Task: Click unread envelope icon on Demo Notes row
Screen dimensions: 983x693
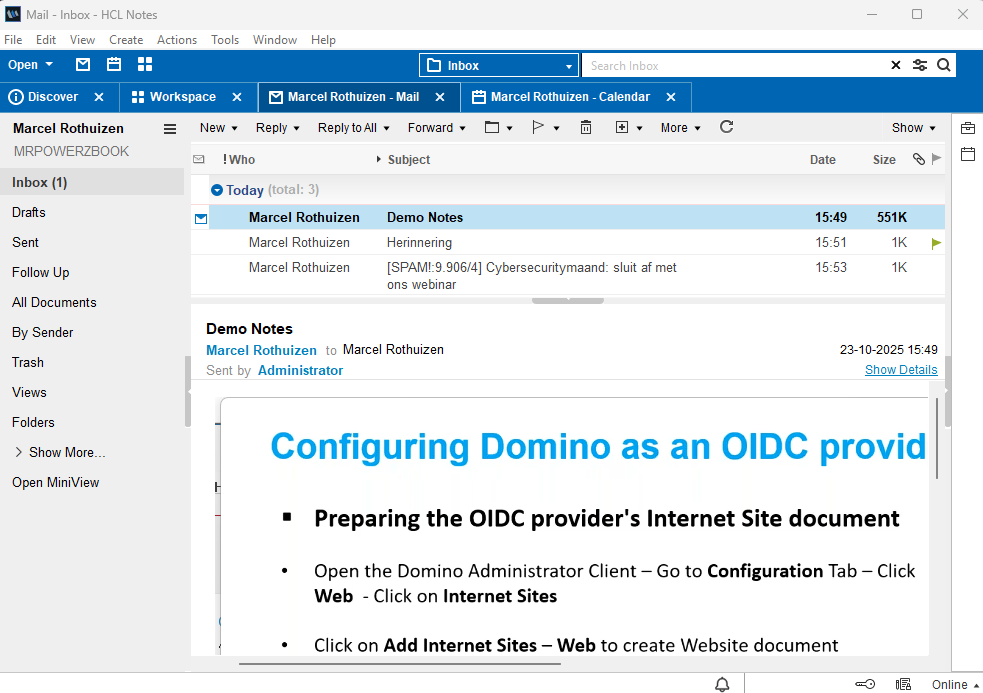Action: [201, 218]
